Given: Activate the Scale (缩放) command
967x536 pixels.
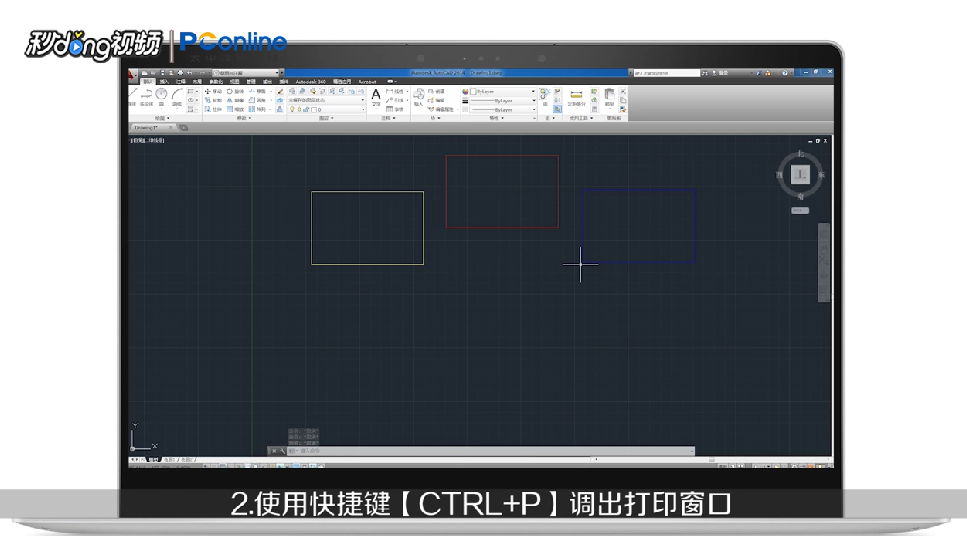Looking at the screenshot, I should [x=235, y=109].
